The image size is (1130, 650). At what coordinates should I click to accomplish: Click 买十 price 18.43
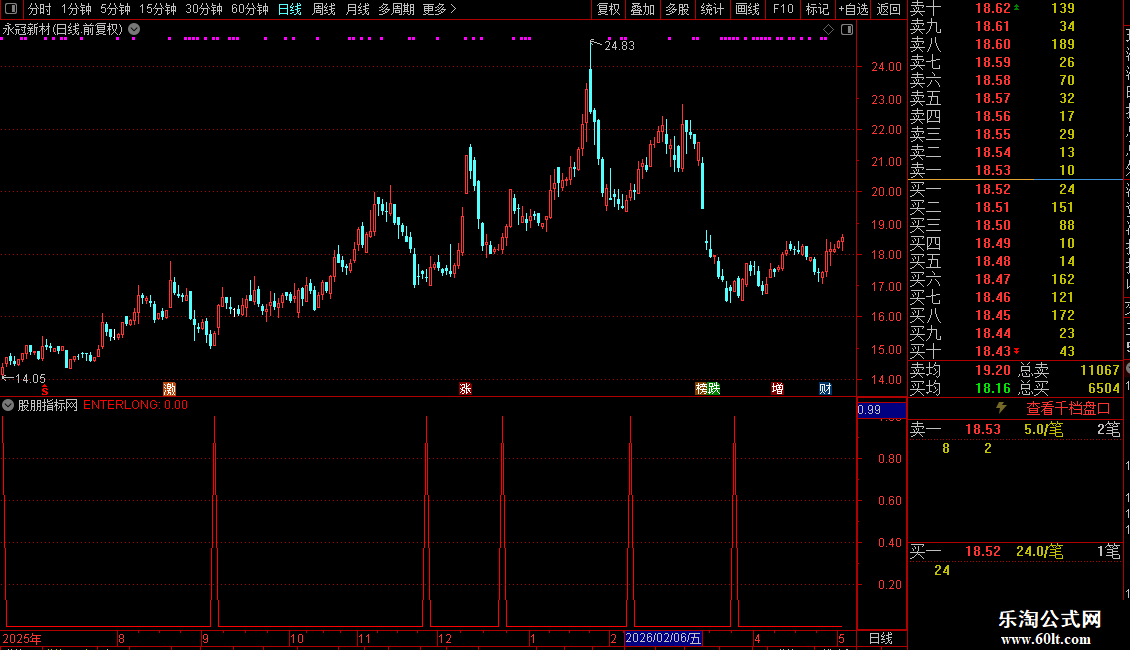[993, 351]
